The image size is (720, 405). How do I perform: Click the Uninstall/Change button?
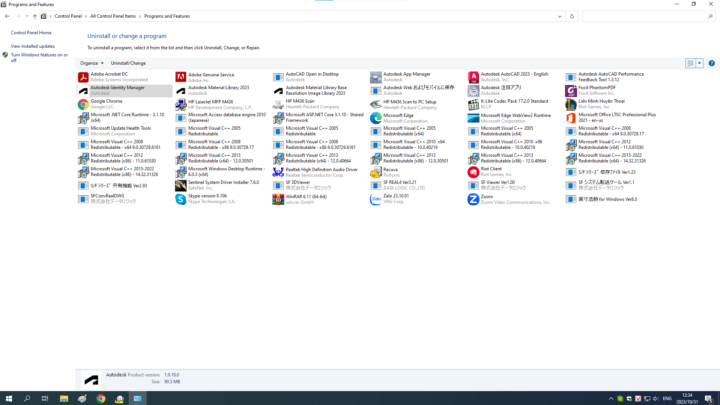[128, 63]
